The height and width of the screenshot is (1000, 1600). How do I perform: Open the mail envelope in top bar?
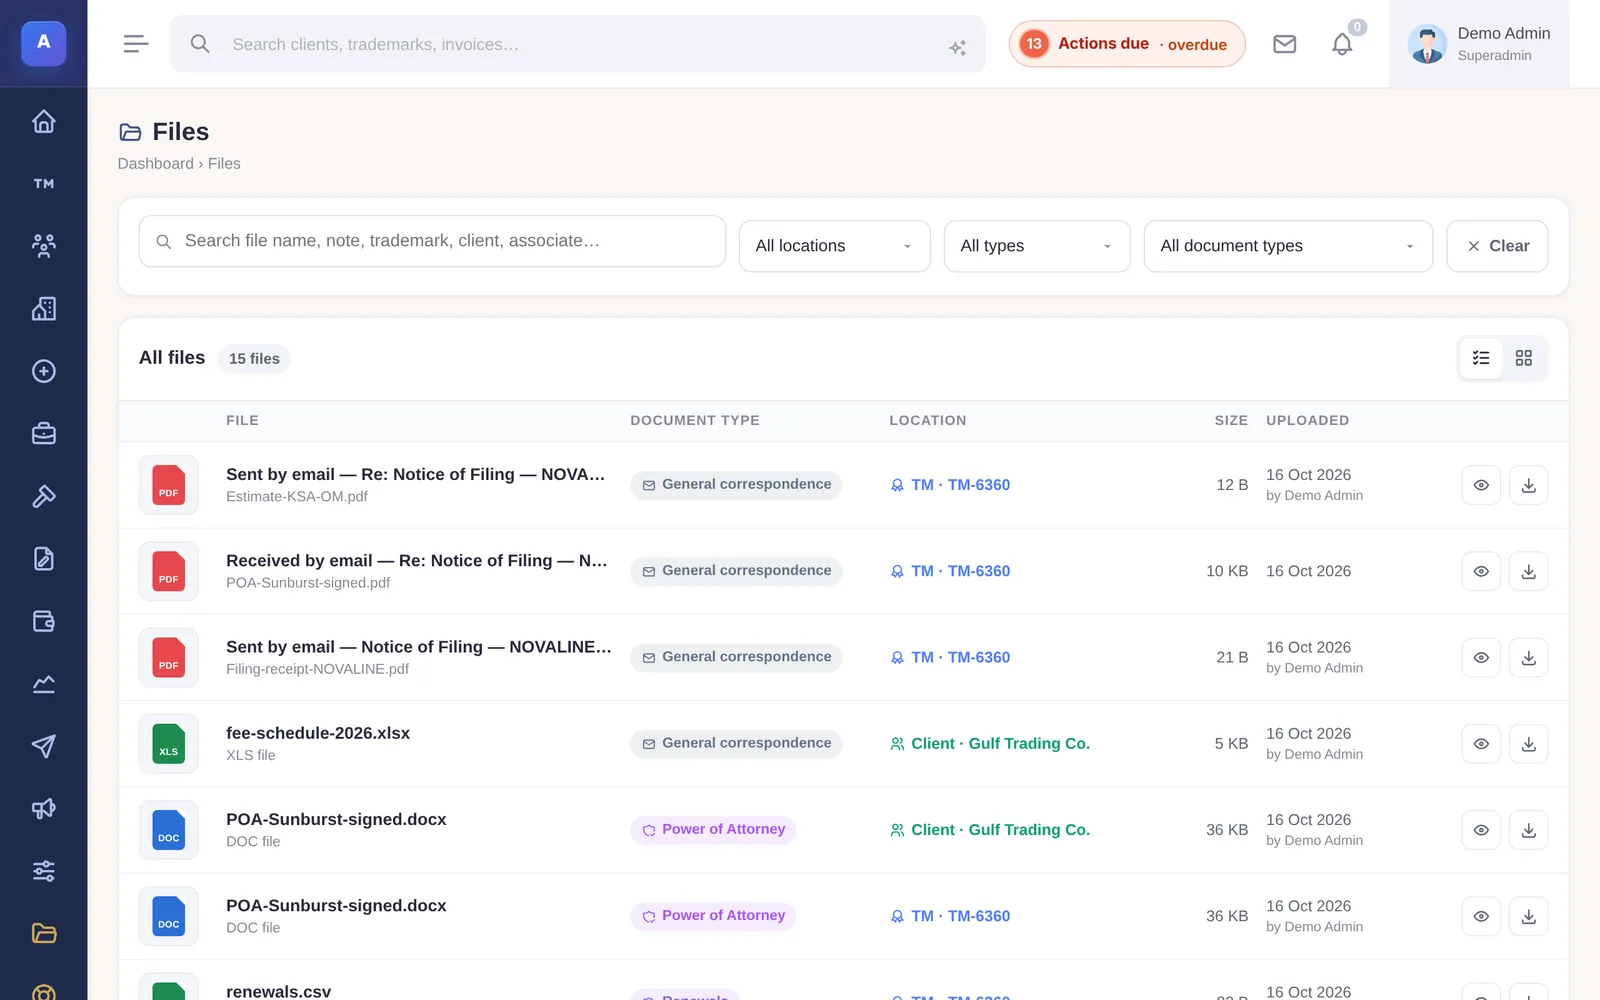tap(1284, 44)
